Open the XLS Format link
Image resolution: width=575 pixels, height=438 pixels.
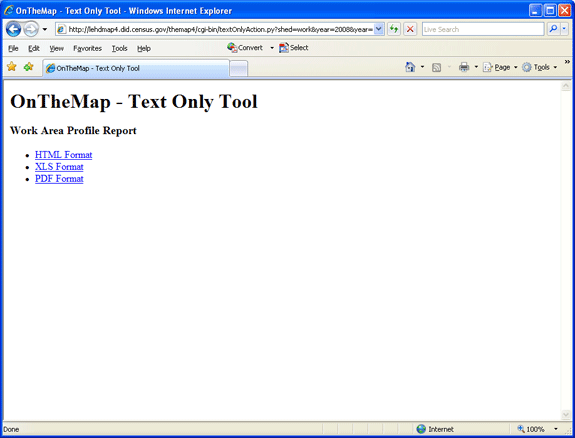pos(59,167)
